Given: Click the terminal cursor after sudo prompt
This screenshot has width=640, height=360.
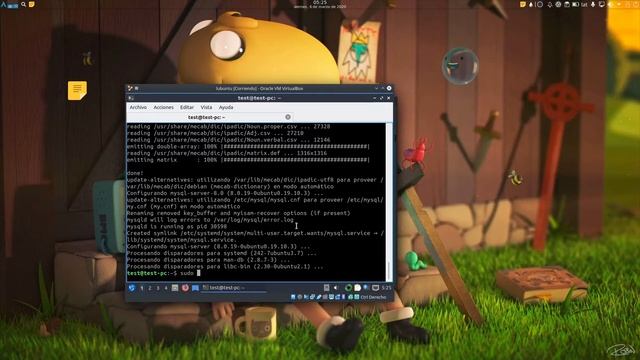Looking at the screenshot, I should pos(199,273).
